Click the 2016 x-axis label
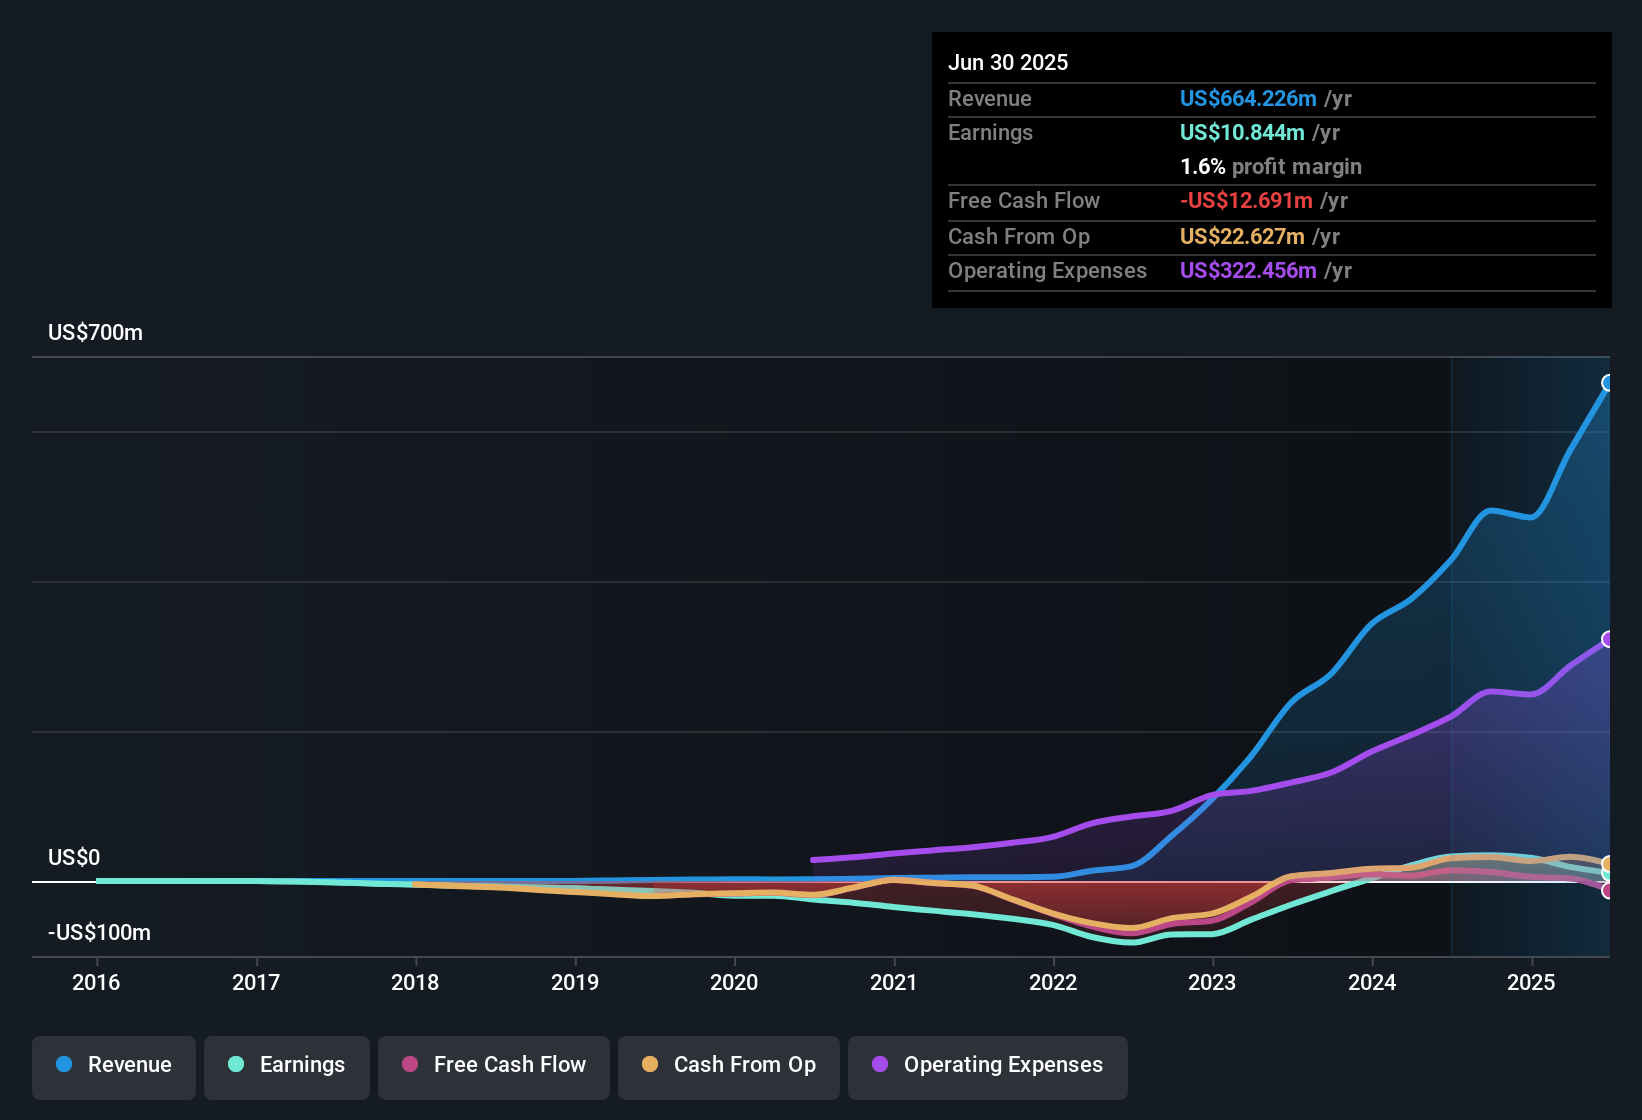 (x=96, y=982)
